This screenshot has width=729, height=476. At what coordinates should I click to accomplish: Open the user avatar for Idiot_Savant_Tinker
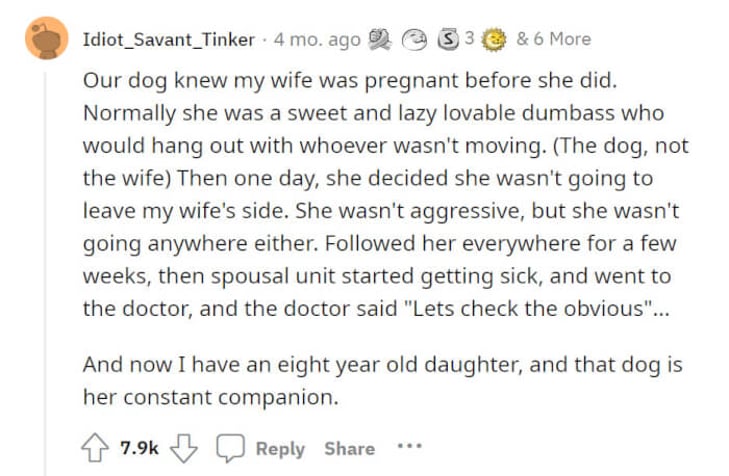coord(46,39)
